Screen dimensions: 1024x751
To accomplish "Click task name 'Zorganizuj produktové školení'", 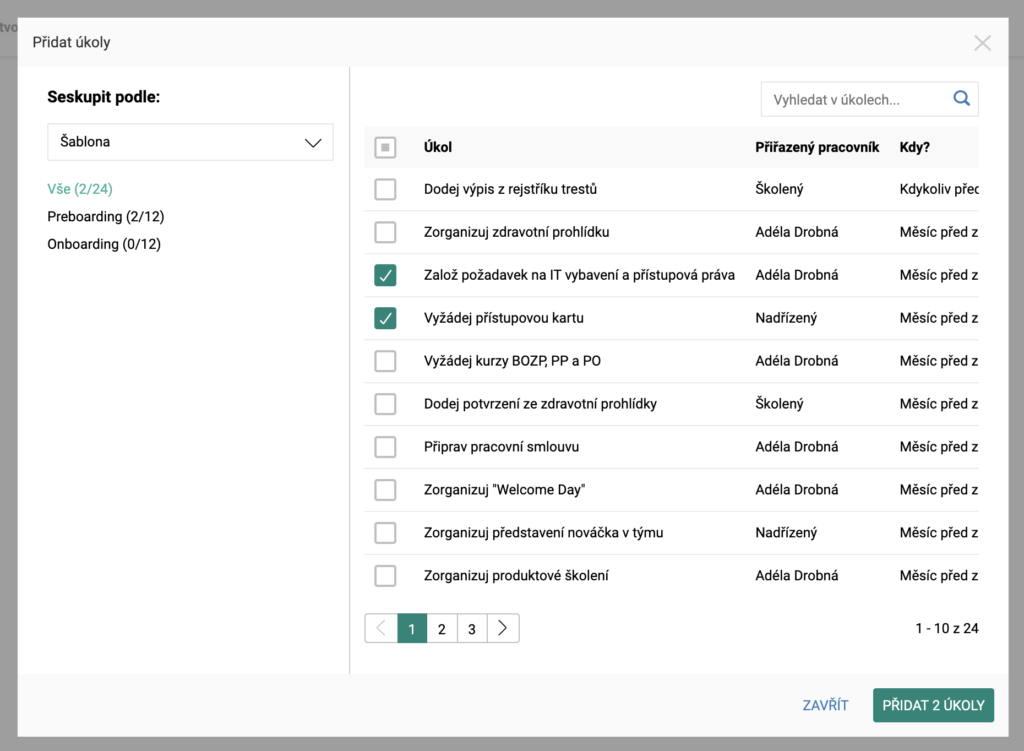I will pos(516,575).
